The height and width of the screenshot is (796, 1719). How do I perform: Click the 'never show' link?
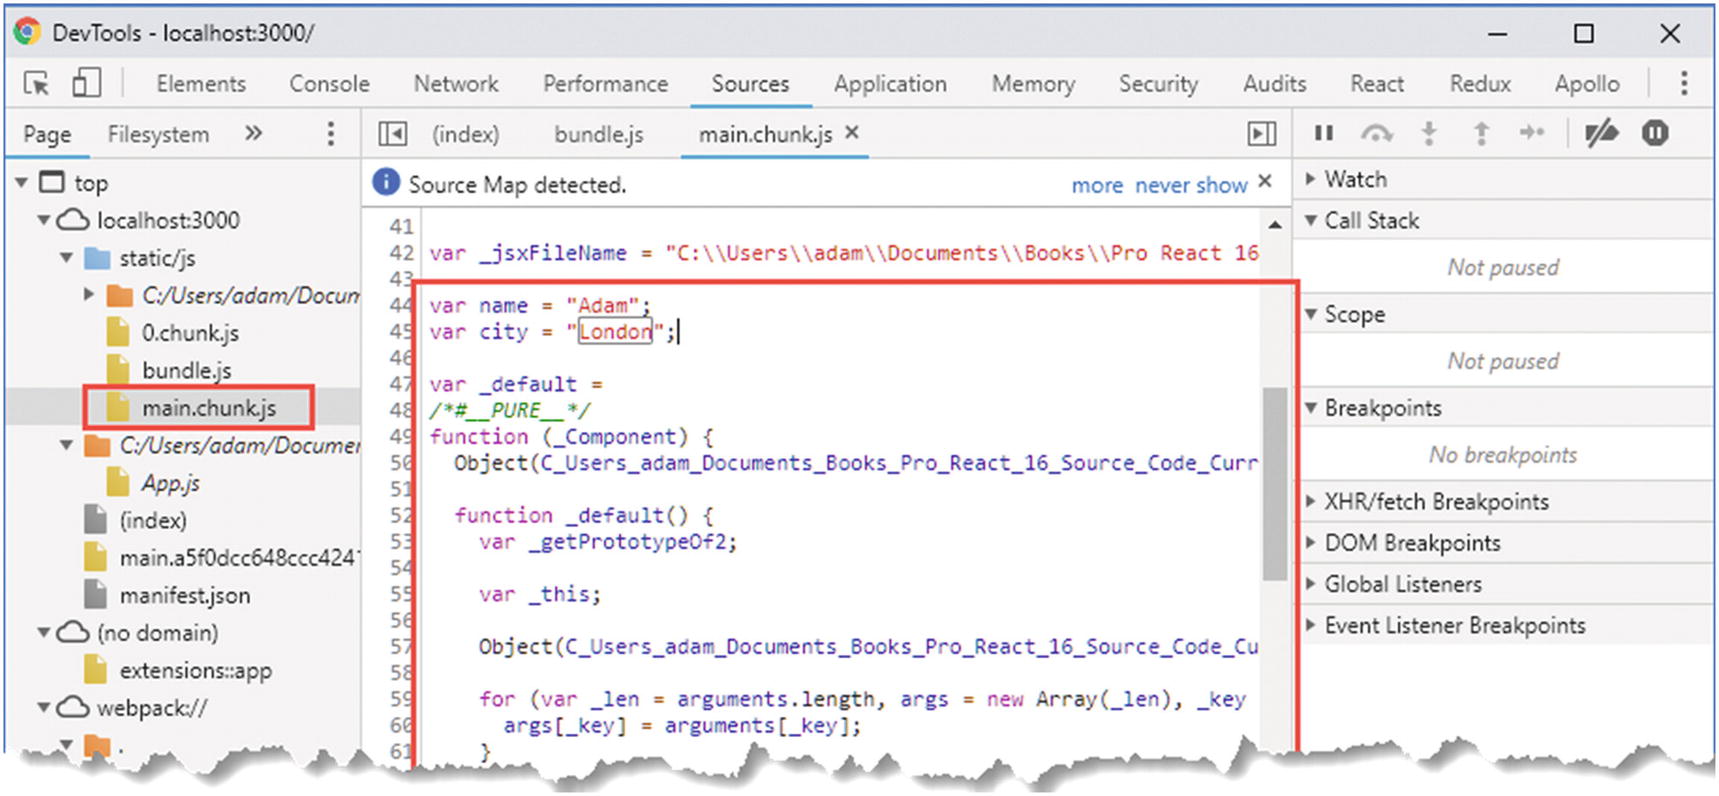coord(1191,186)
